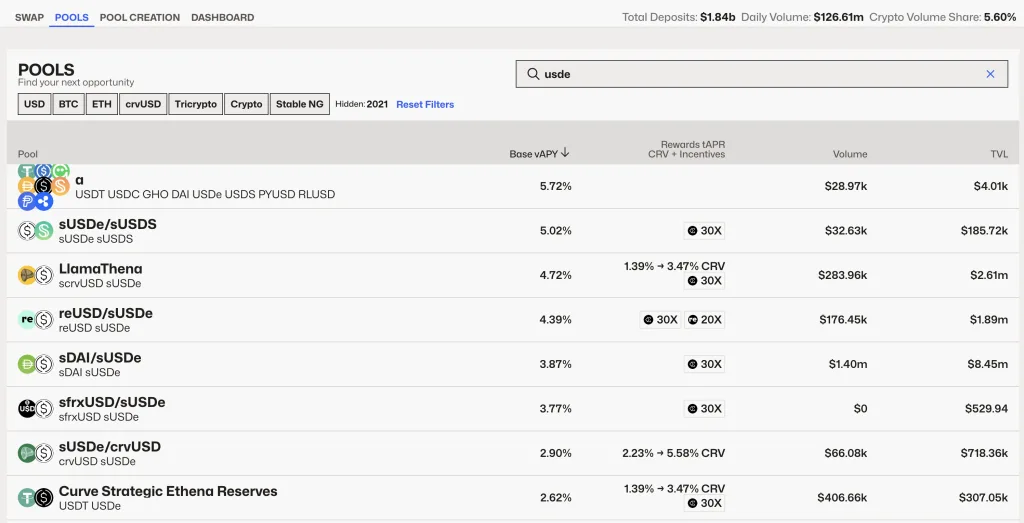Screen dimensions: 1024x523
Task: Toggle the Tricrypto filter chip
Action: [196, 104]
